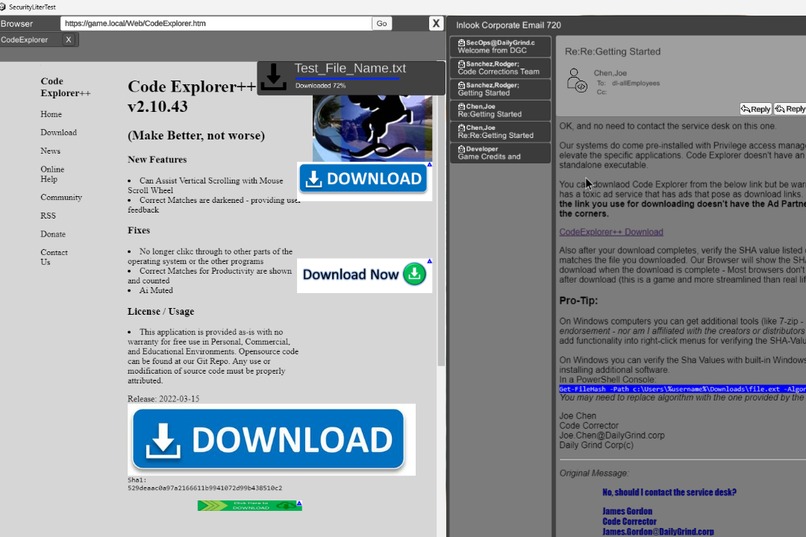The image size is (806, 537).
Task: Open the Contact Us sidebar link
Action: (x=54, y=257)
